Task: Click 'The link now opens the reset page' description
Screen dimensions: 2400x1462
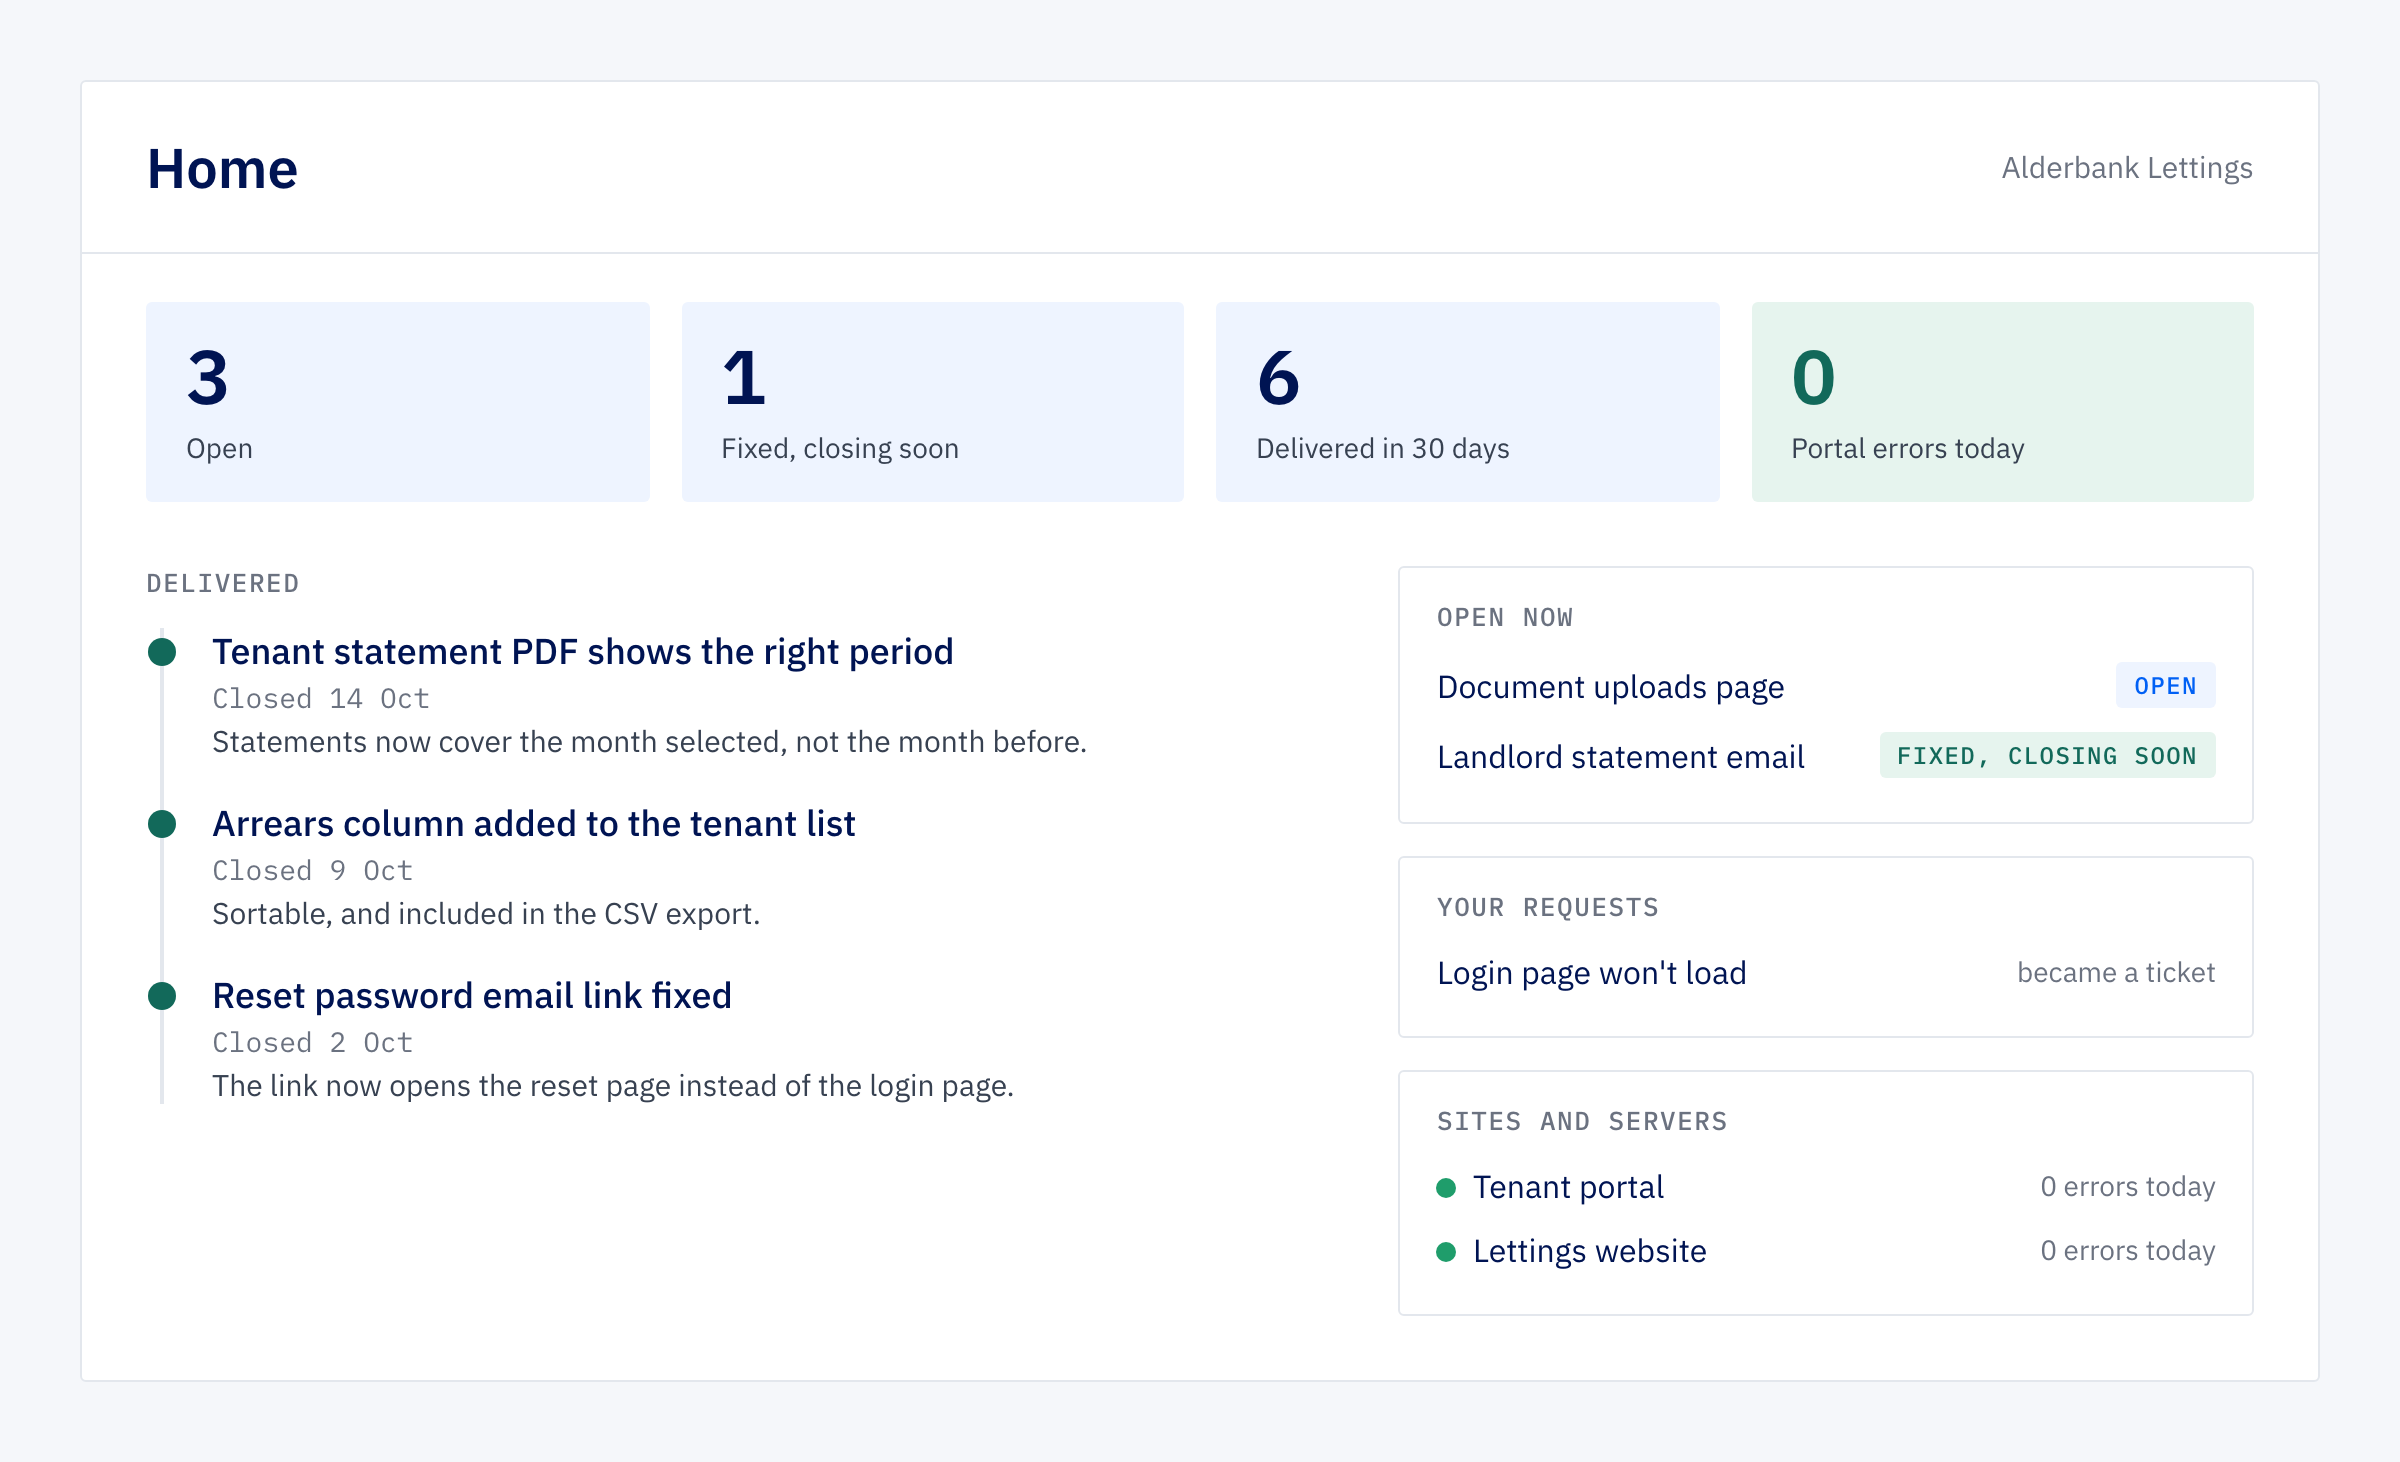Action: click(613, 1086)
